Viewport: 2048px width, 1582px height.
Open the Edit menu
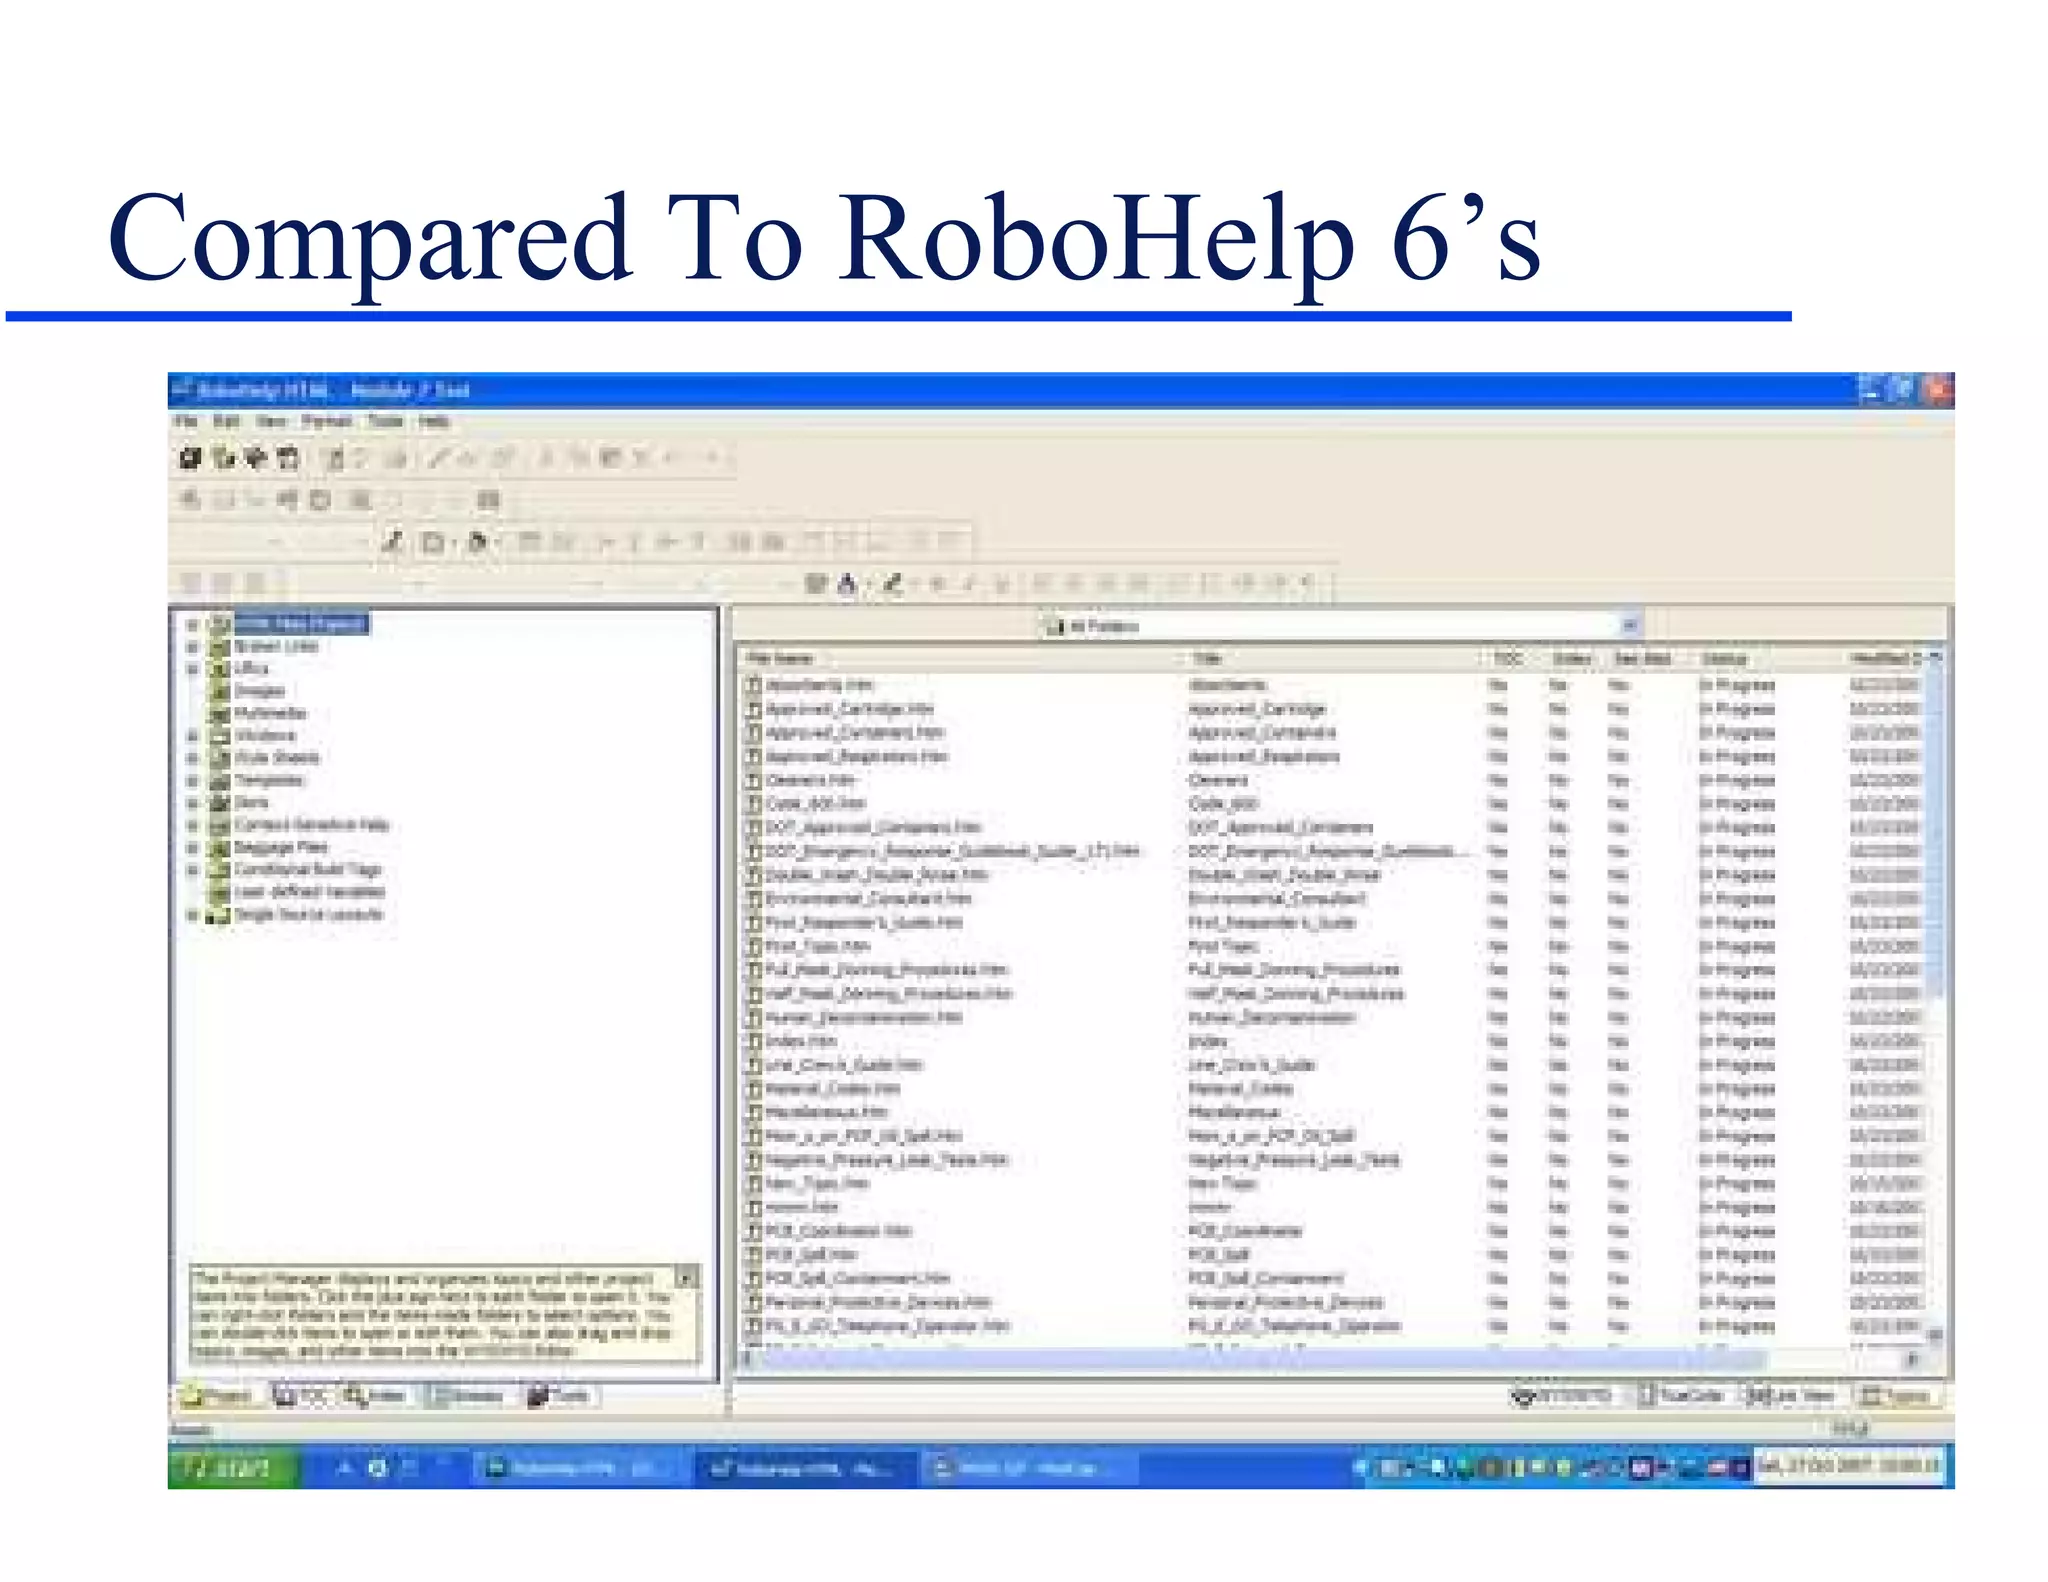click(x=227, y=421)
